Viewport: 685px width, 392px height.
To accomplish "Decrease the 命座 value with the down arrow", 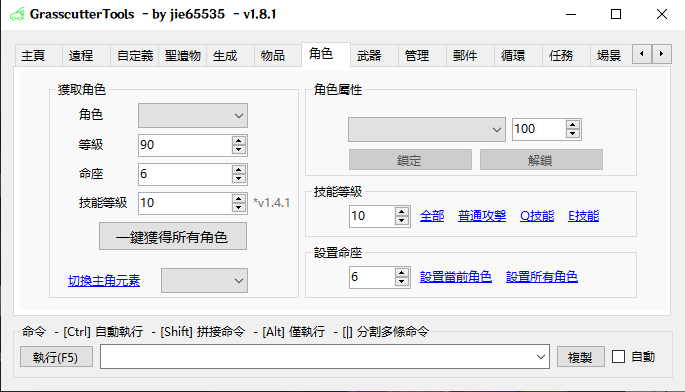I will [239, 179].
